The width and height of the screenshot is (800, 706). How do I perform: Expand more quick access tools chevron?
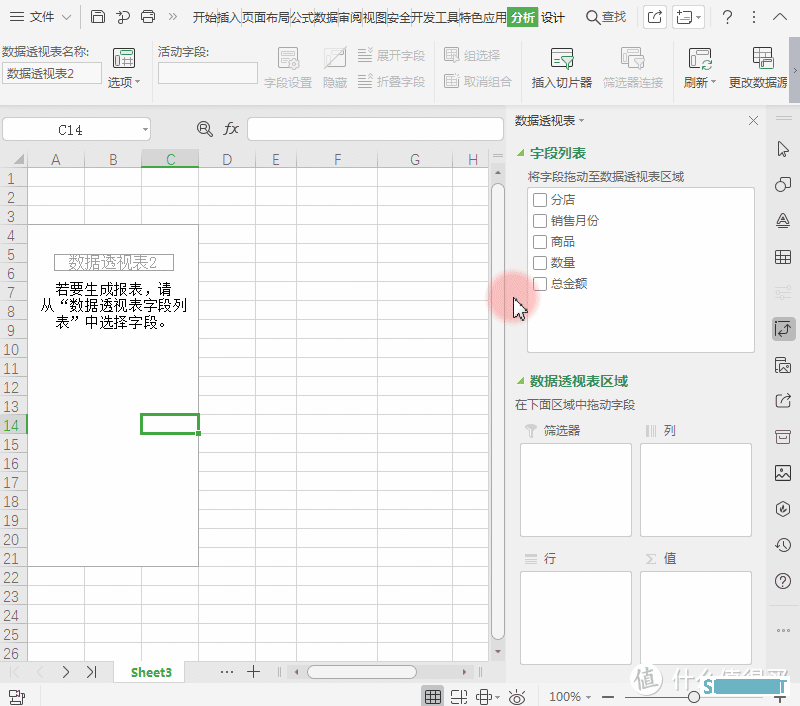coord(173,17)
